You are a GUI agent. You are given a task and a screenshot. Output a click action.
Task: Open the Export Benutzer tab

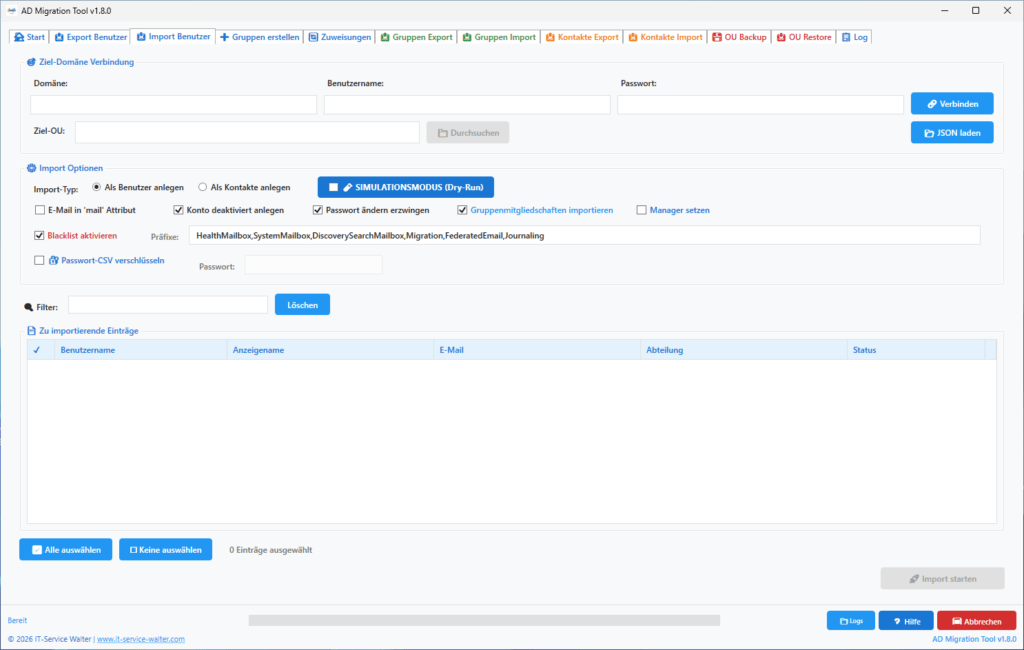pos(90,37)
